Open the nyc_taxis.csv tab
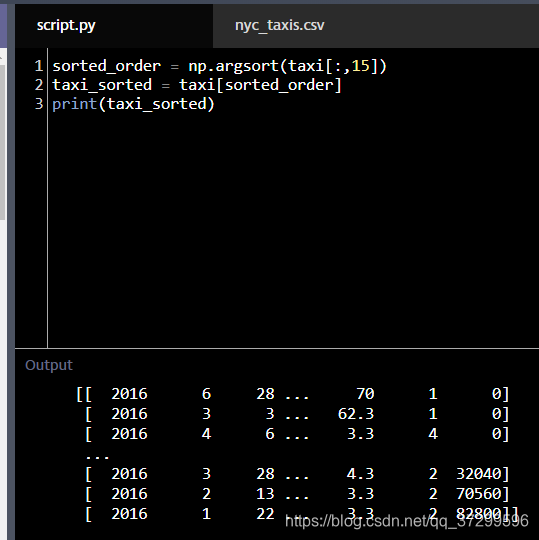Image resolution: width=539 pixels, height=540 pixels. pos(279,25)
